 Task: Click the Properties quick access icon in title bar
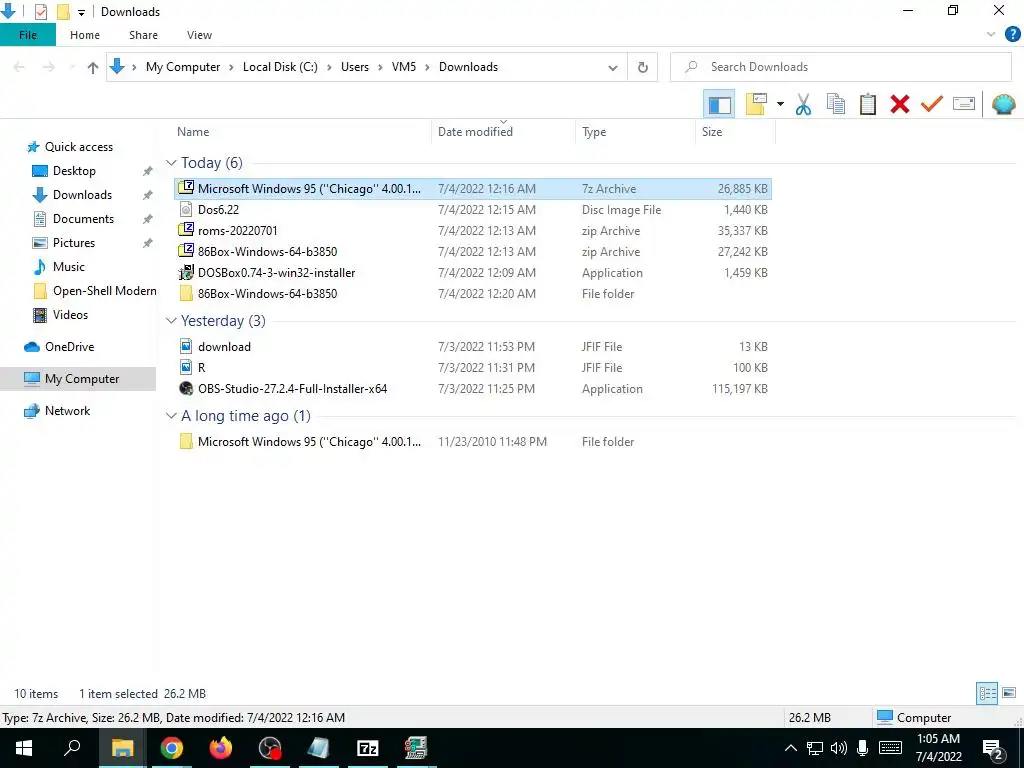click(40, 12)
